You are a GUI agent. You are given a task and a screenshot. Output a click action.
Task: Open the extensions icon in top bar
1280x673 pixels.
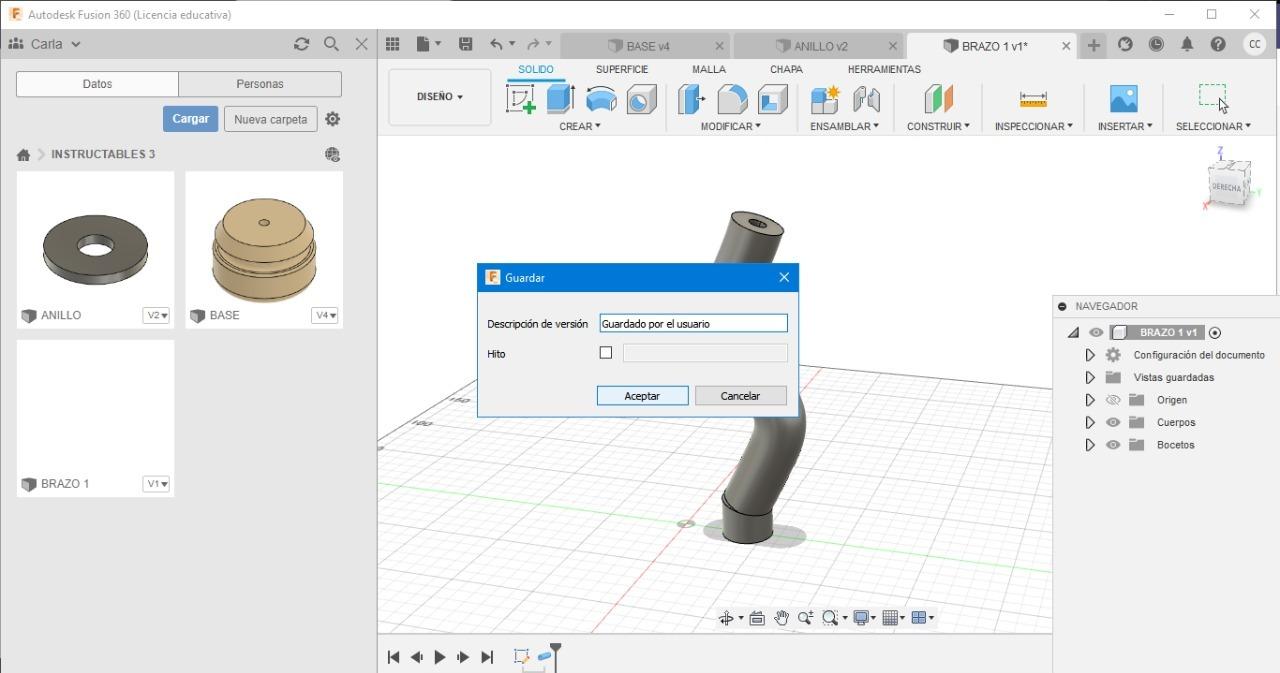[1125, 44]
